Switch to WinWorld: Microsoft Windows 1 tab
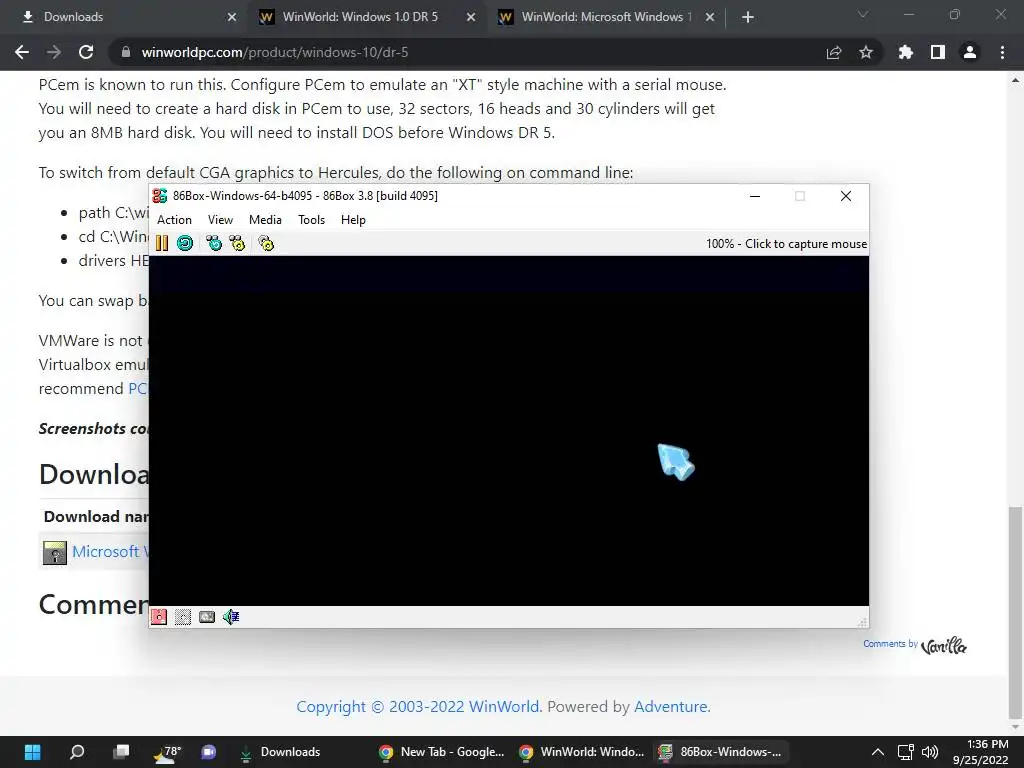The height and width of the screenshot is (768, 1024). click(605, 17)
